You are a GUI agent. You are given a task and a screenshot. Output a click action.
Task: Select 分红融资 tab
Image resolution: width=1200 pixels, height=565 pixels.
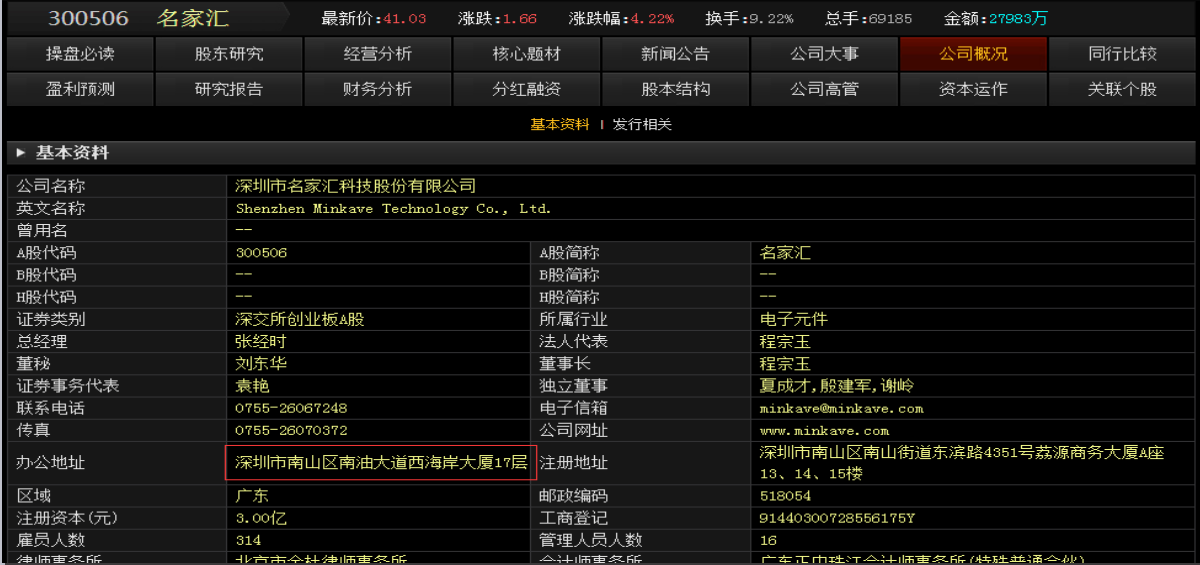527,89
